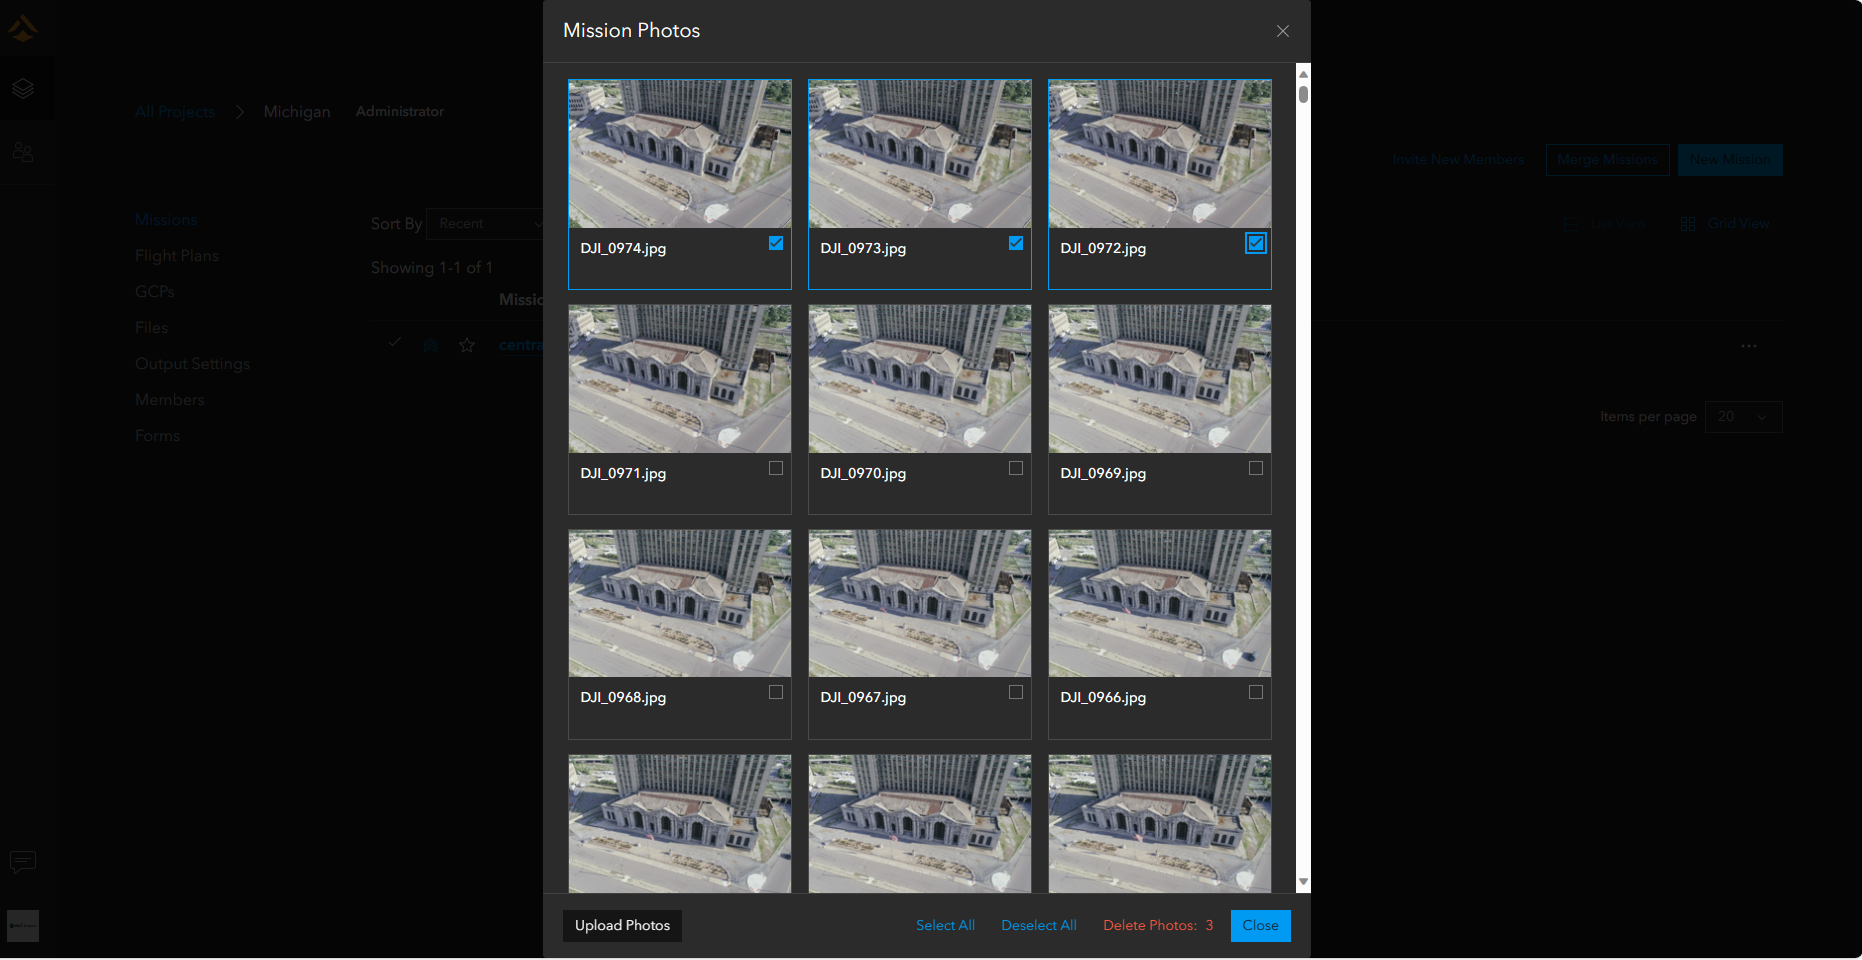Open the chat feedback icon at bottom left
The width and height of the screenshot is (1862, 960).
[22, 862]
